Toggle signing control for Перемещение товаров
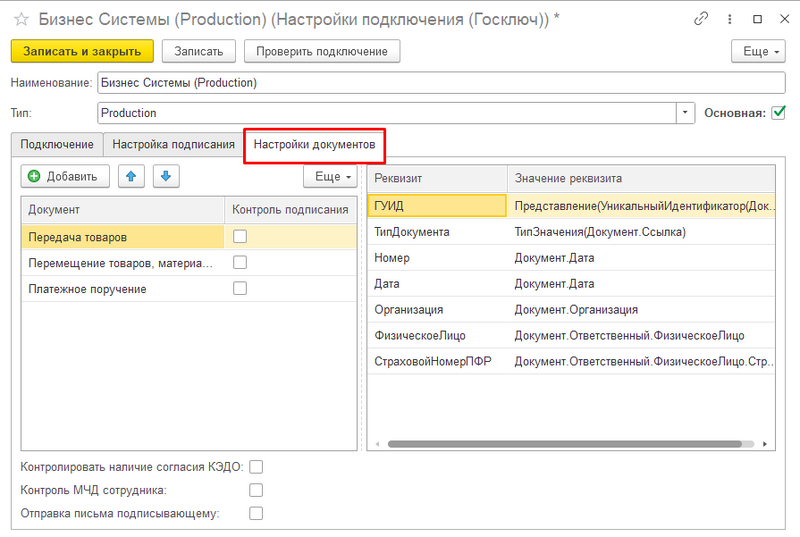The image size is (800, 537). pos(240,263)
